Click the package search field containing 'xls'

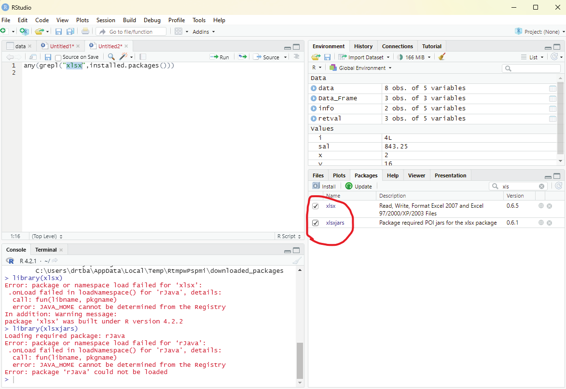pos(518,186)
